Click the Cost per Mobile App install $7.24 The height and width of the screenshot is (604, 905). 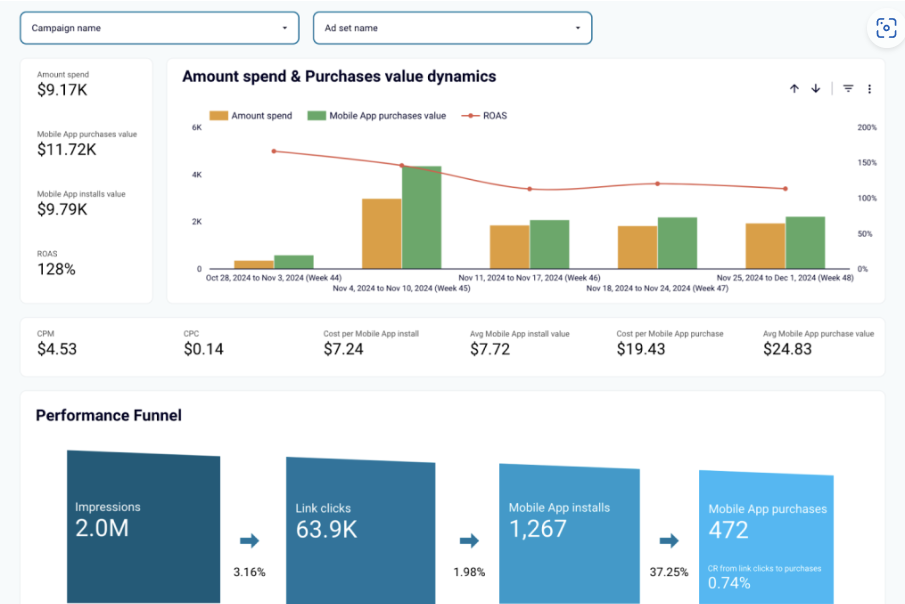point(371,344)
